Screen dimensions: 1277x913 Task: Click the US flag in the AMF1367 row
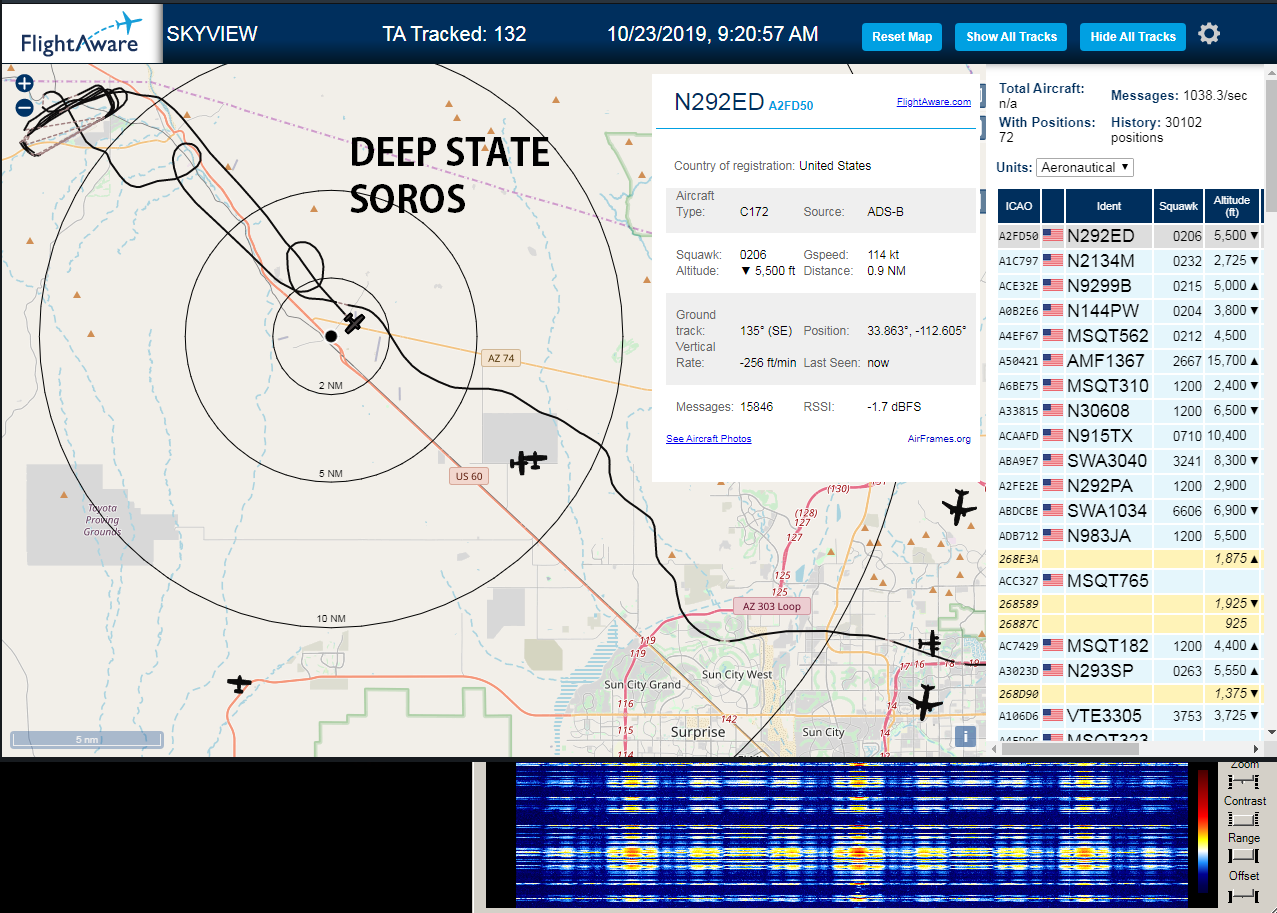click(x=1053, y=361)
